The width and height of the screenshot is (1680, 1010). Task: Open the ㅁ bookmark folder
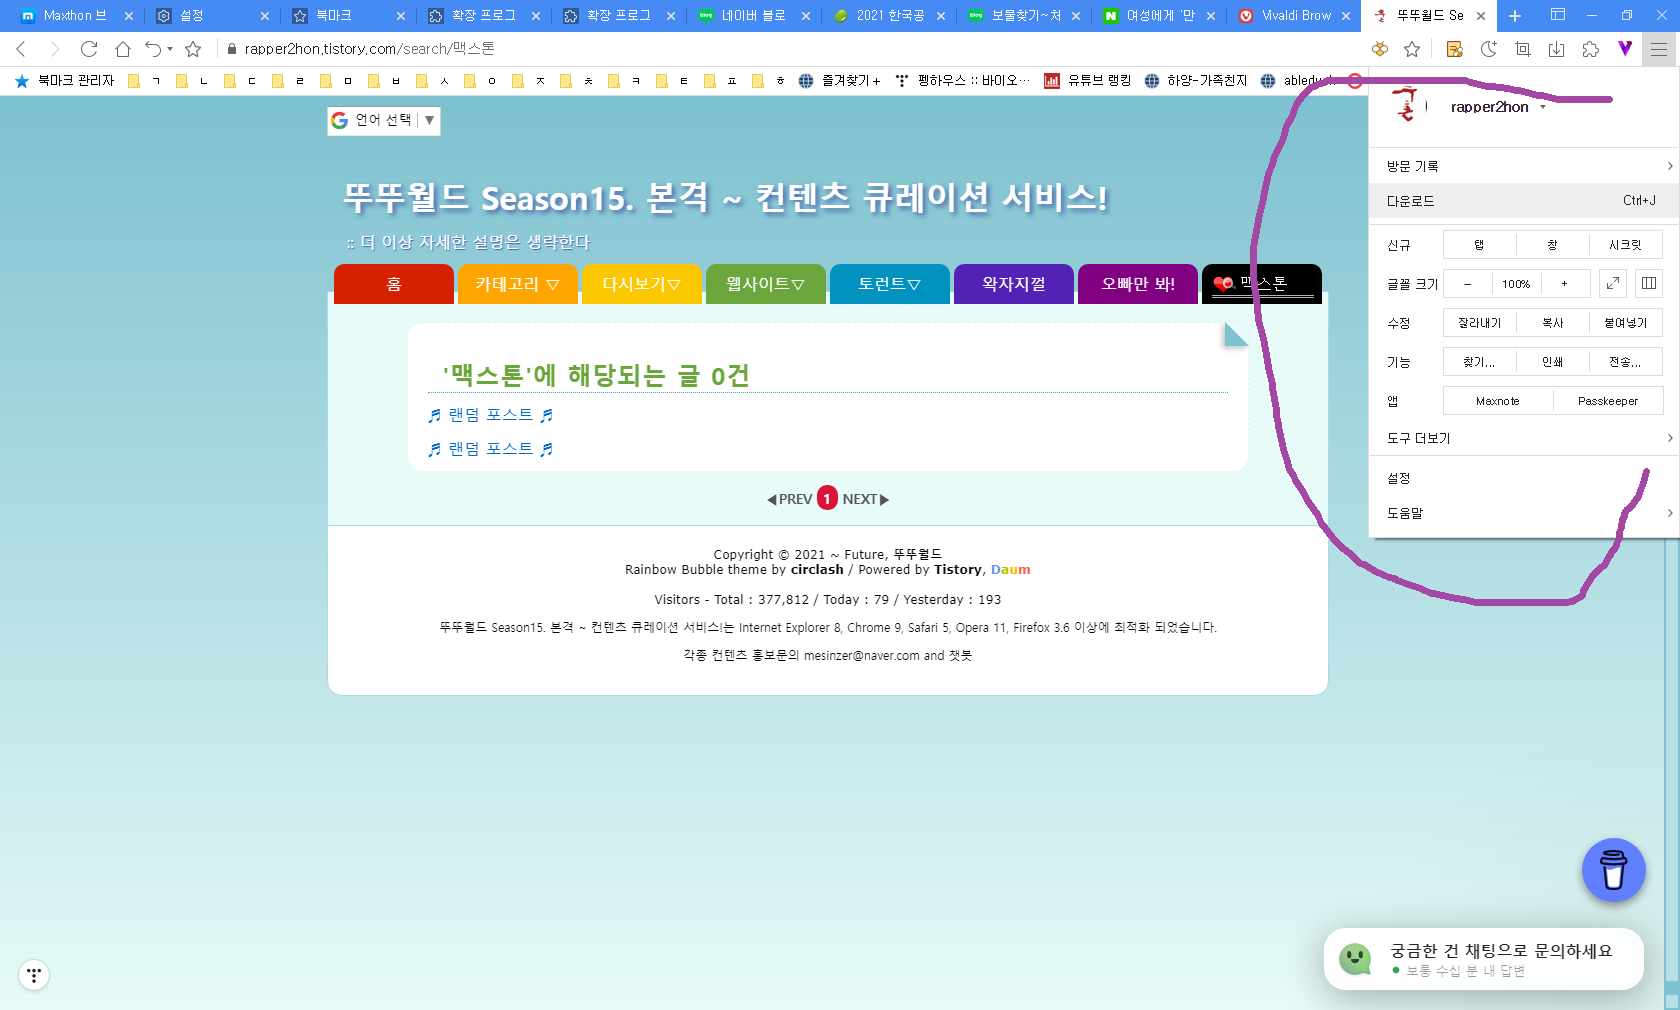(x=337, y=81)
